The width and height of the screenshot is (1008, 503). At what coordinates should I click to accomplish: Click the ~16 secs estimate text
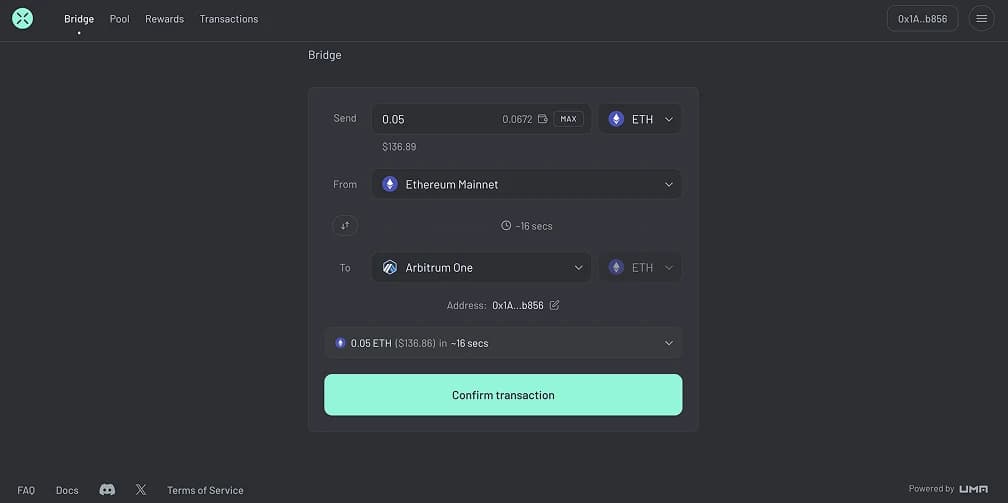pos(534,226)
